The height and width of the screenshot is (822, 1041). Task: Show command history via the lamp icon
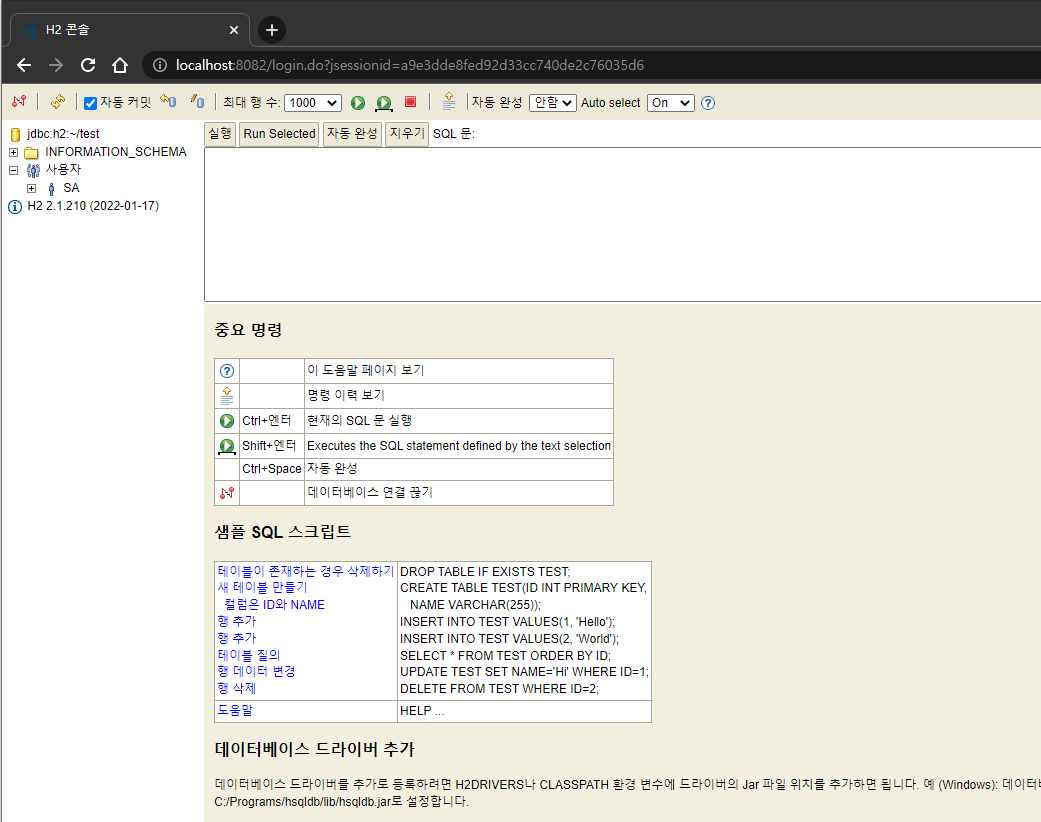click(x=448, y=102)
